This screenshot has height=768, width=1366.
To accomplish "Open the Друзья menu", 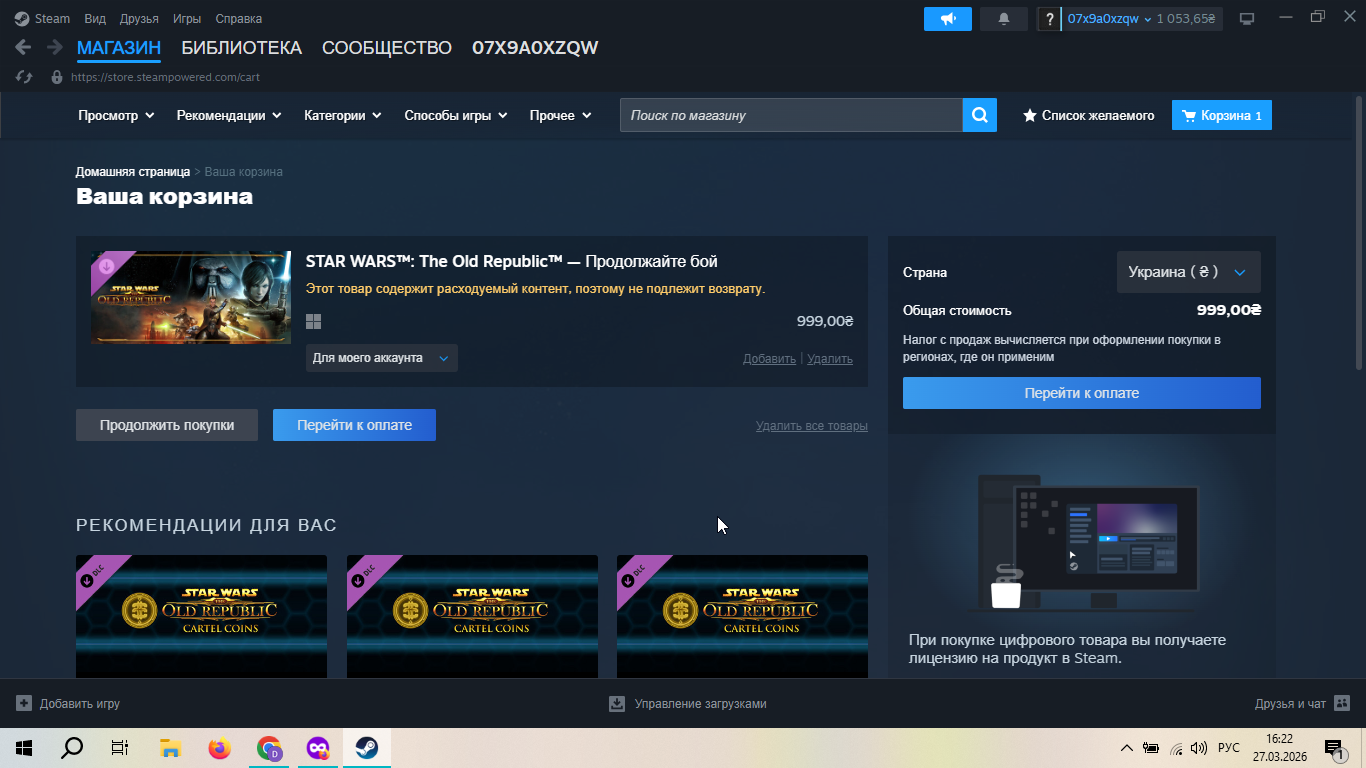I will 139,19.
